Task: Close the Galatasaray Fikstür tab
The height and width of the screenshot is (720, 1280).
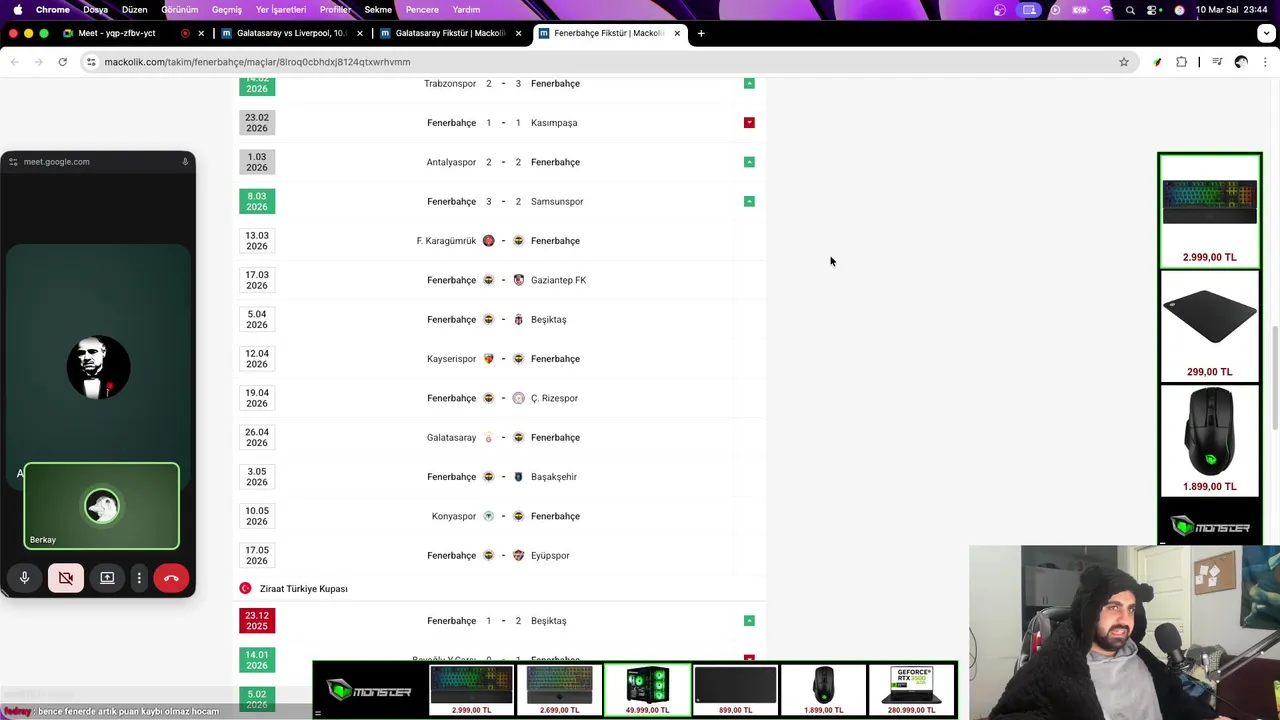Action: [518, 33]
